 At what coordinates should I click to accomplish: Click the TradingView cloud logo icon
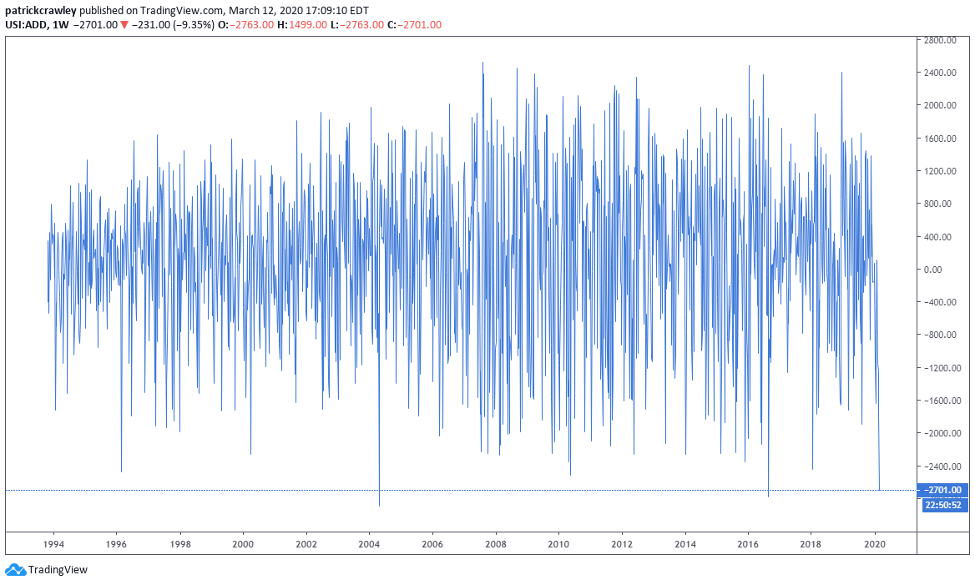coord(15,569)
